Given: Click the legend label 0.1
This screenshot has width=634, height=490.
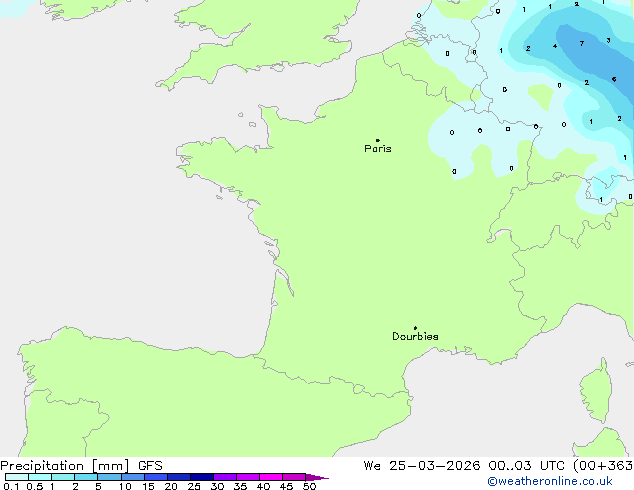Looking at the screenshot, I should pyautogui.click(x=11, y=486).
